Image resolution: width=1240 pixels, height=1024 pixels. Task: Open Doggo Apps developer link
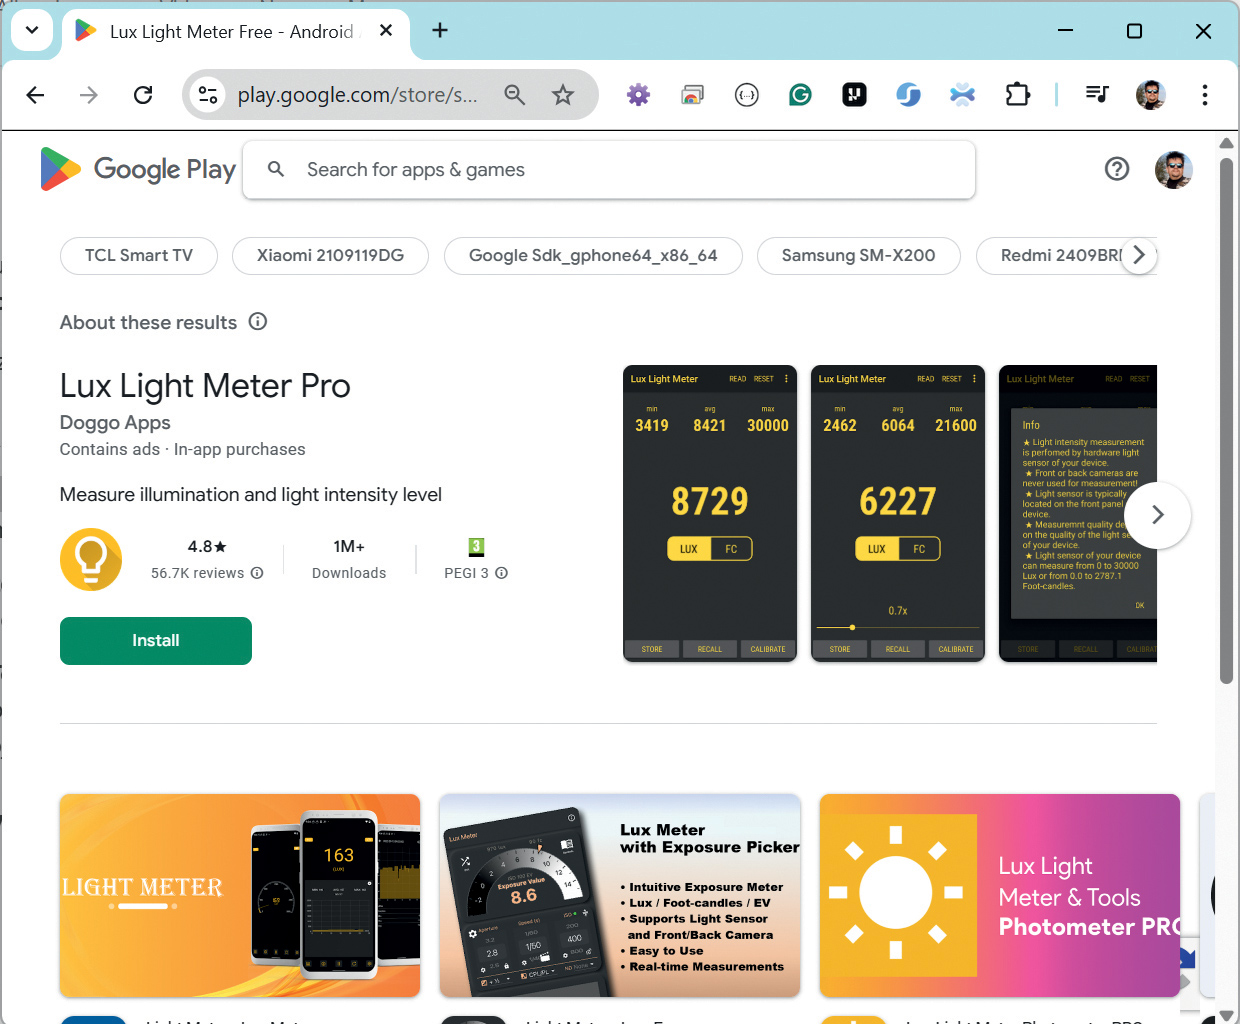(115, 422)
